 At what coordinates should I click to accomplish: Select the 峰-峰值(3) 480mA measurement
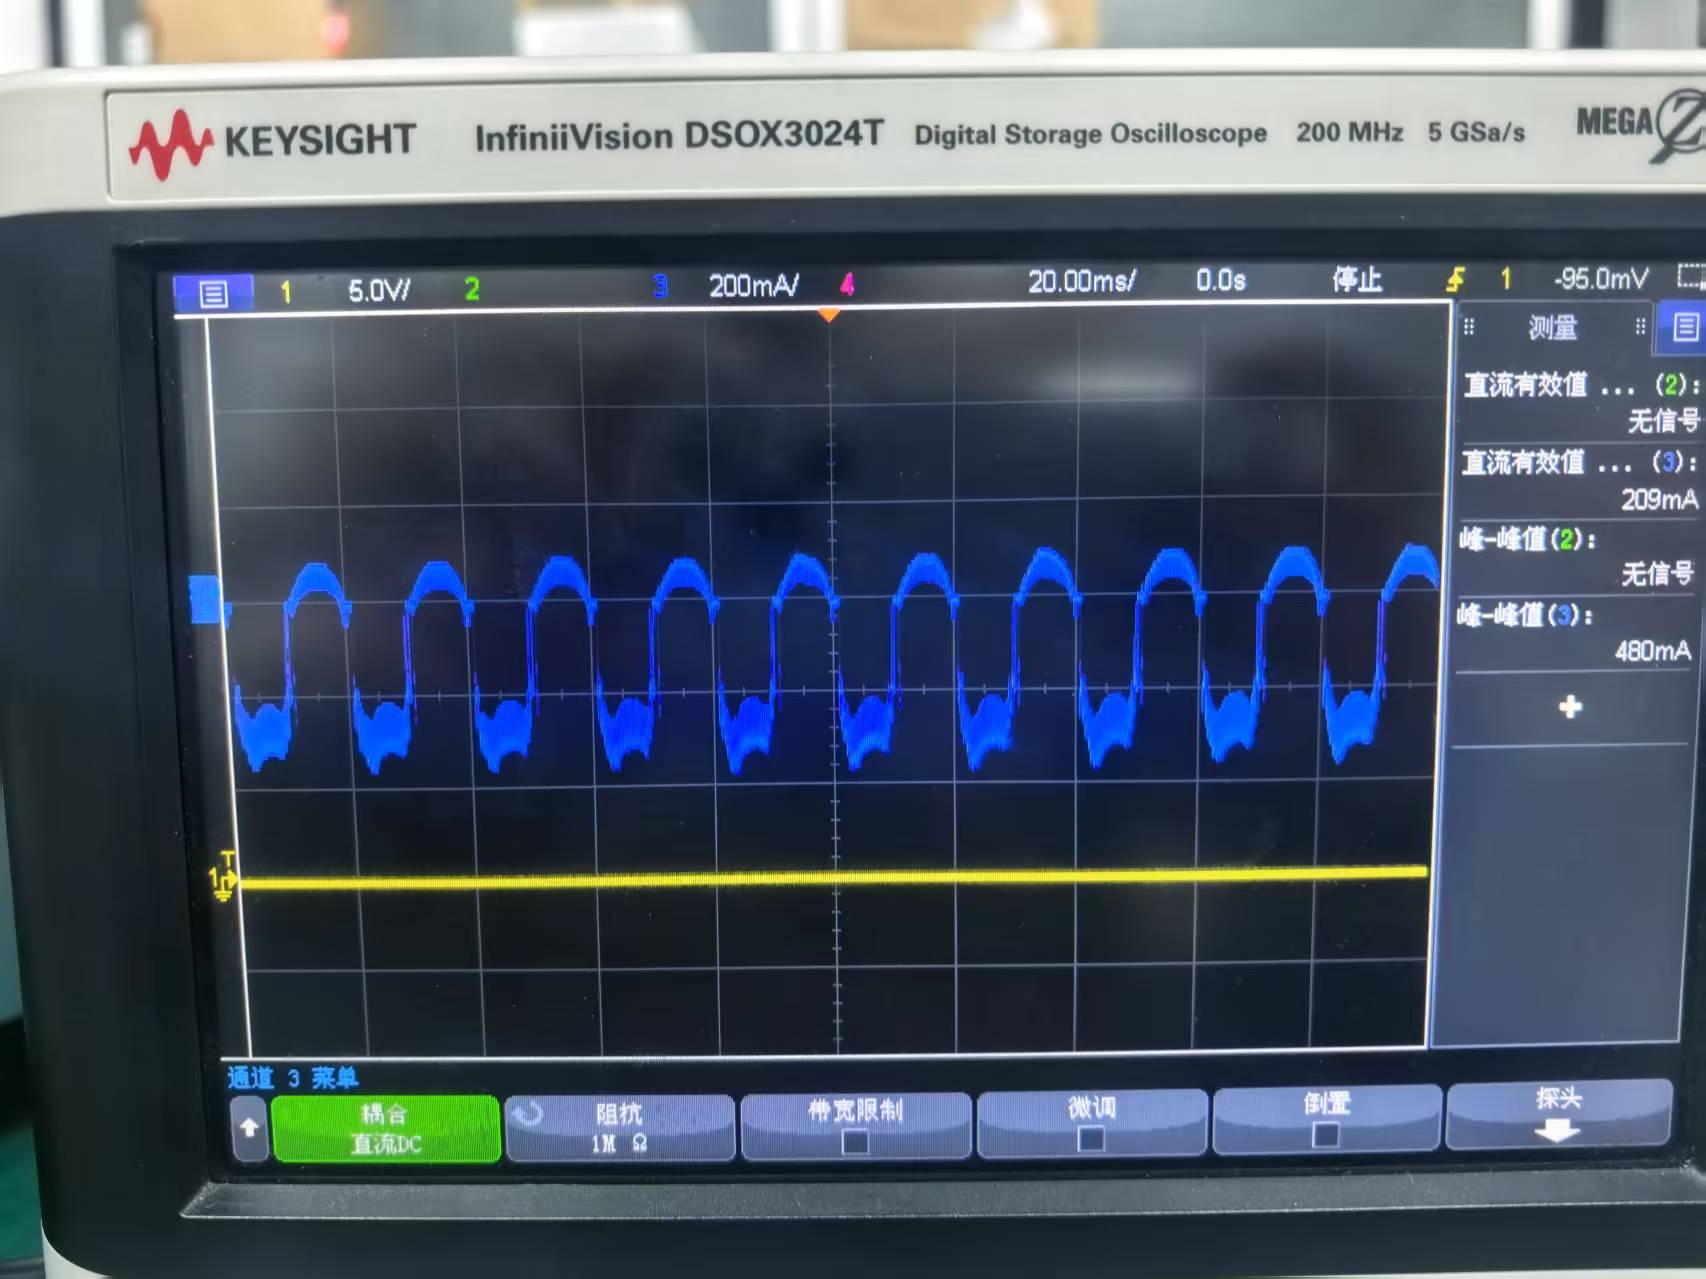point(1573,633)
